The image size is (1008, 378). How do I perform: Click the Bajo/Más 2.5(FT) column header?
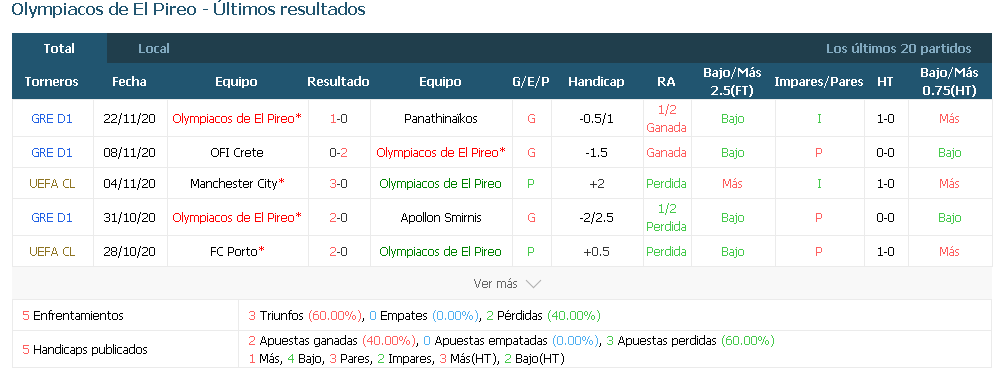coord(732,82)
